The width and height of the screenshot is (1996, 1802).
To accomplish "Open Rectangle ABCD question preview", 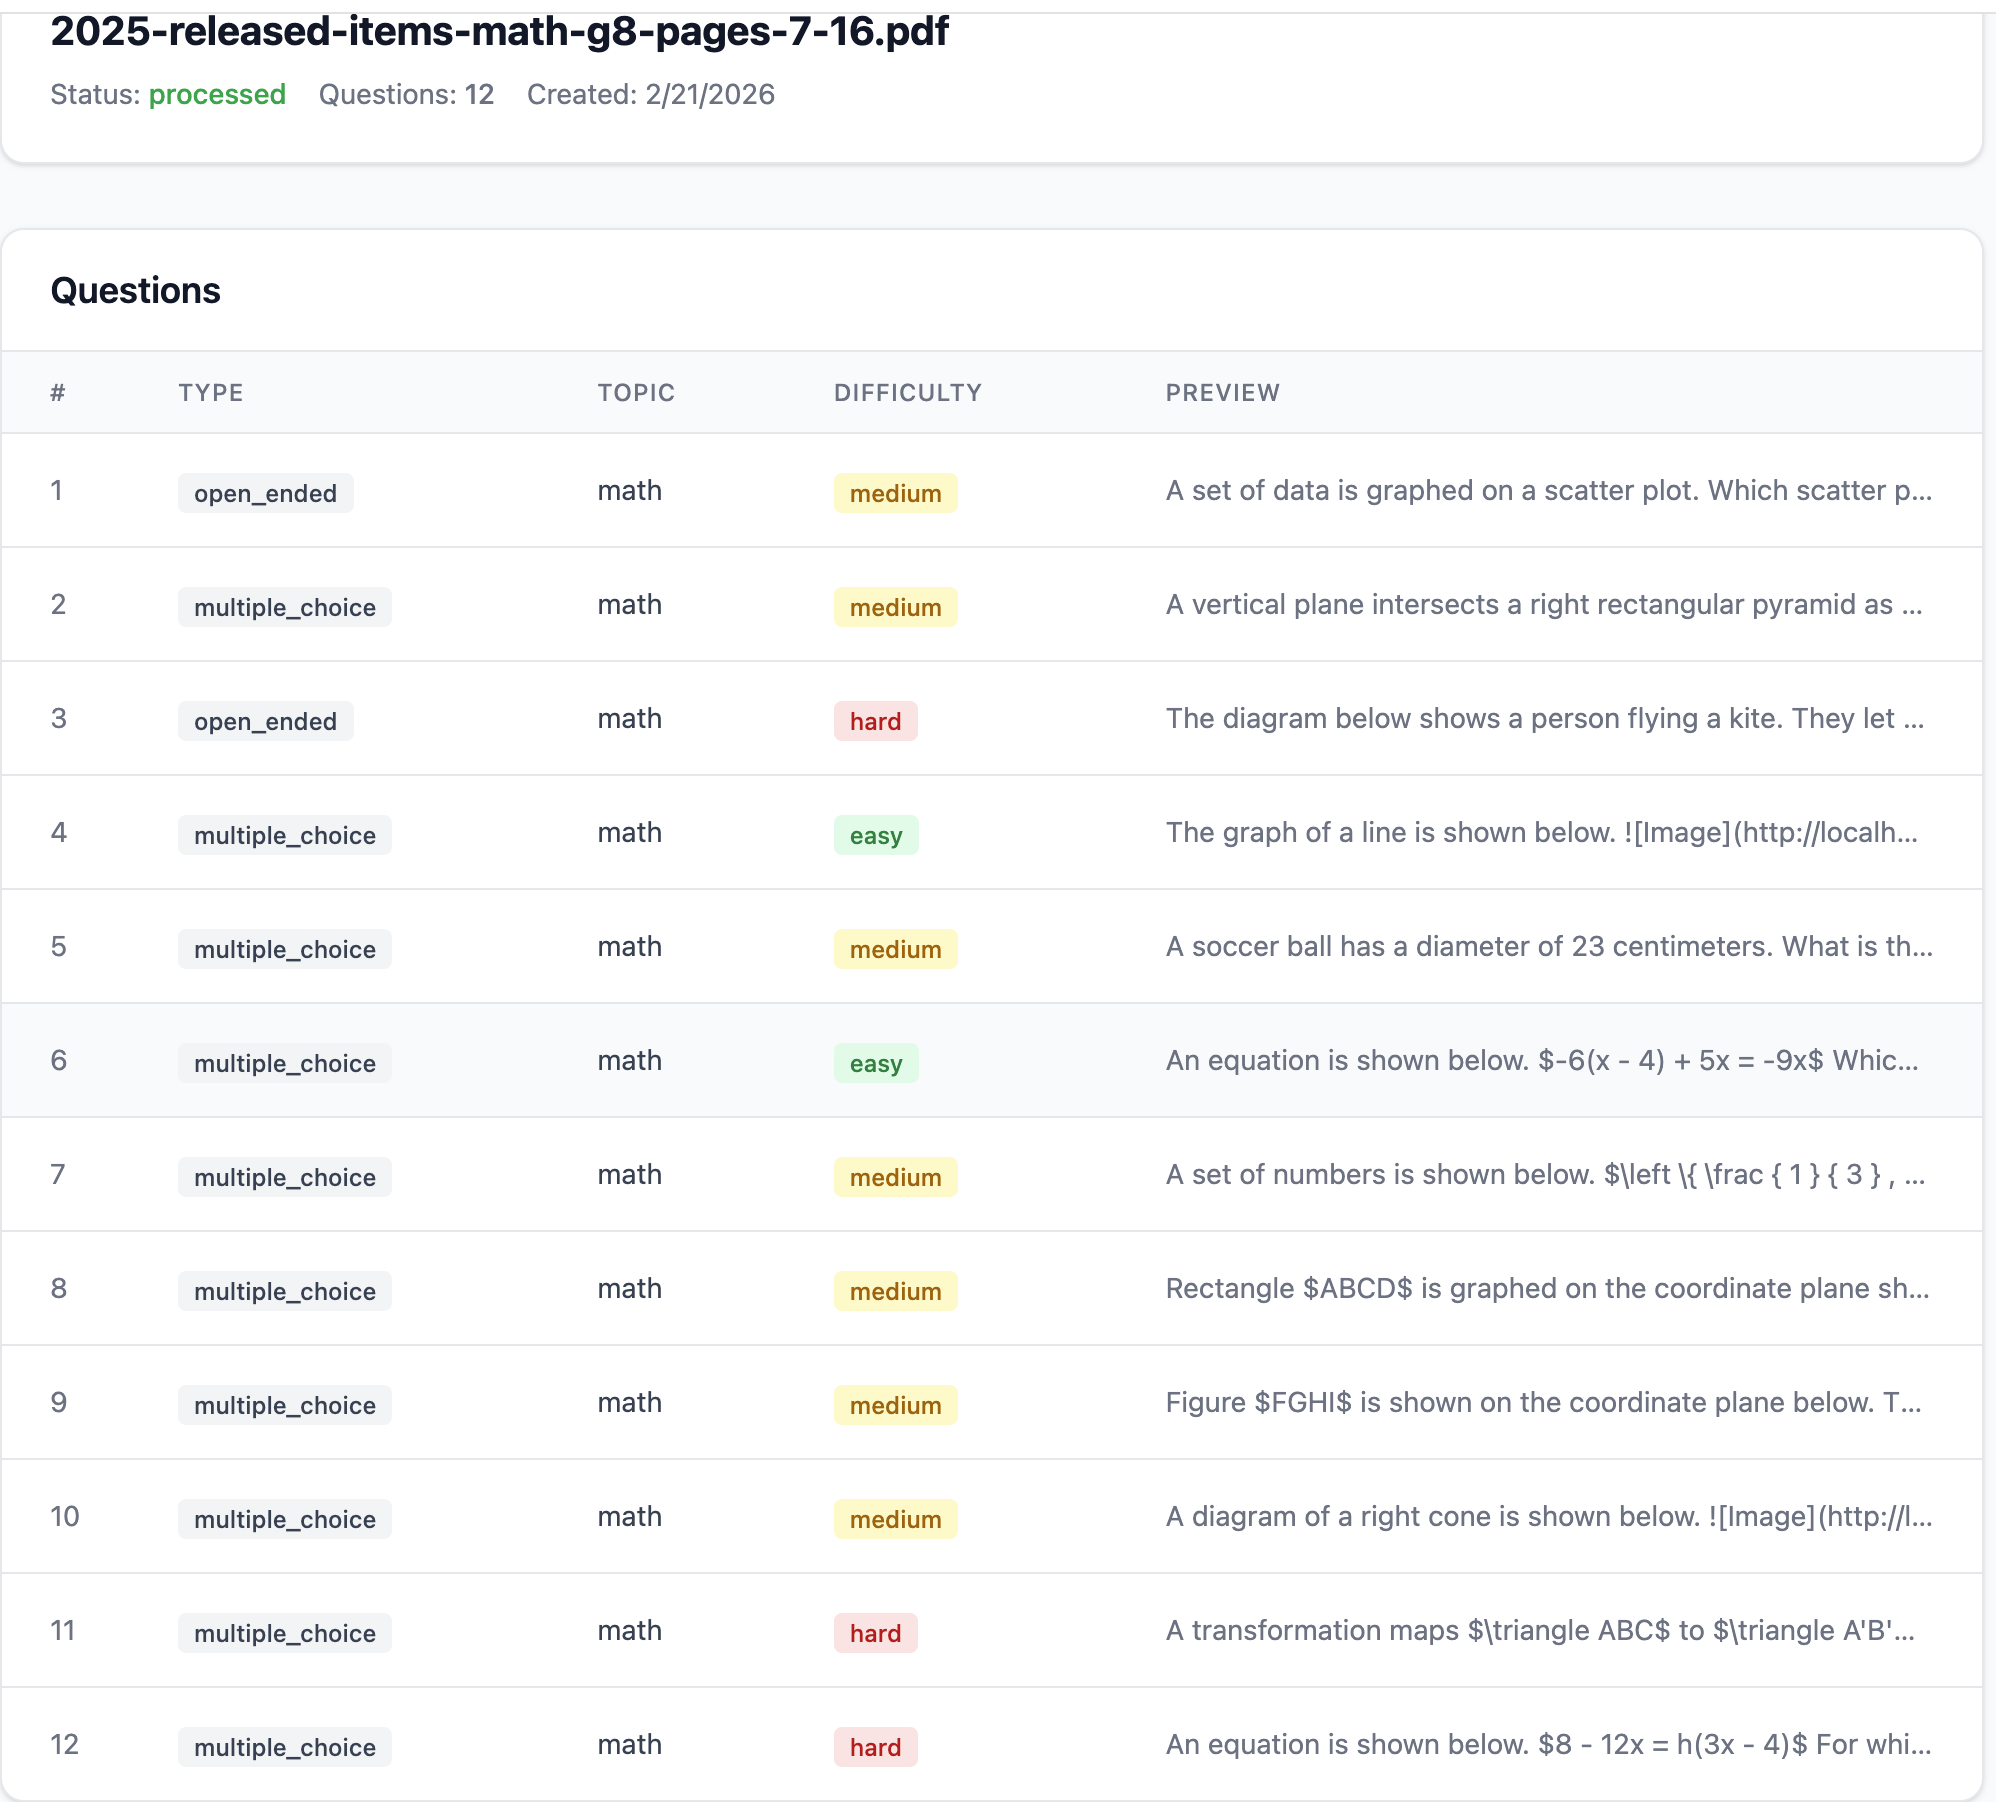I will click(x=1546, y=1288).
